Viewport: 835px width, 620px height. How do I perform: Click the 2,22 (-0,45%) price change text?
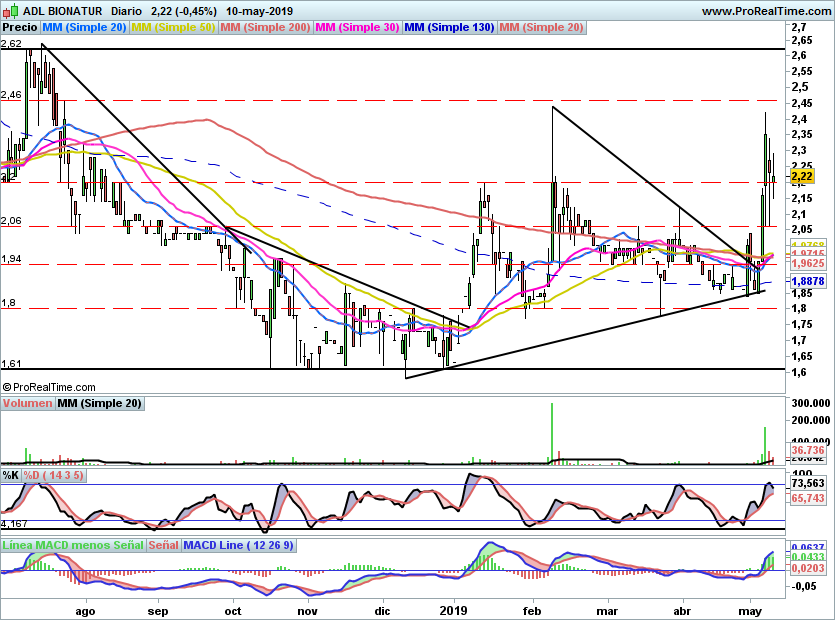pyautogui.click(x=184, y=11)
